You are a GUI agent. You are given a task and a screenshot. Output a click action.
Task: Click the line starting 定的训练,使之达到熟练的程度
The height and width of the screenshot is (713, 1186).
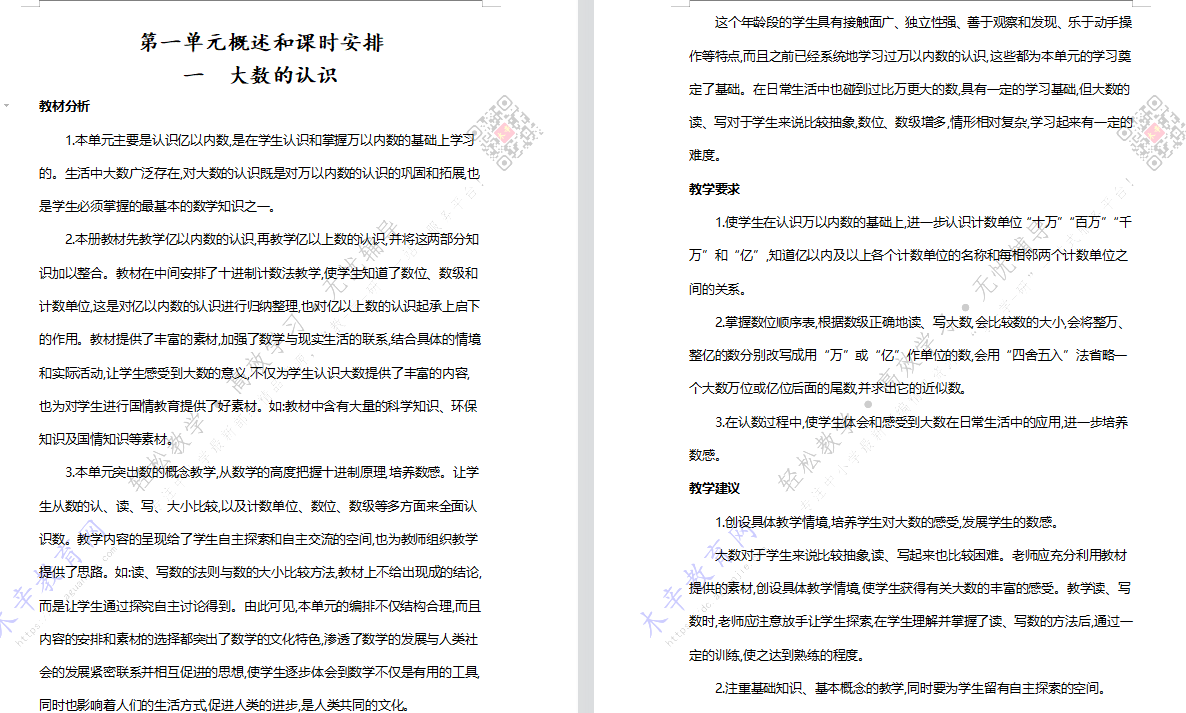point(776,655)
